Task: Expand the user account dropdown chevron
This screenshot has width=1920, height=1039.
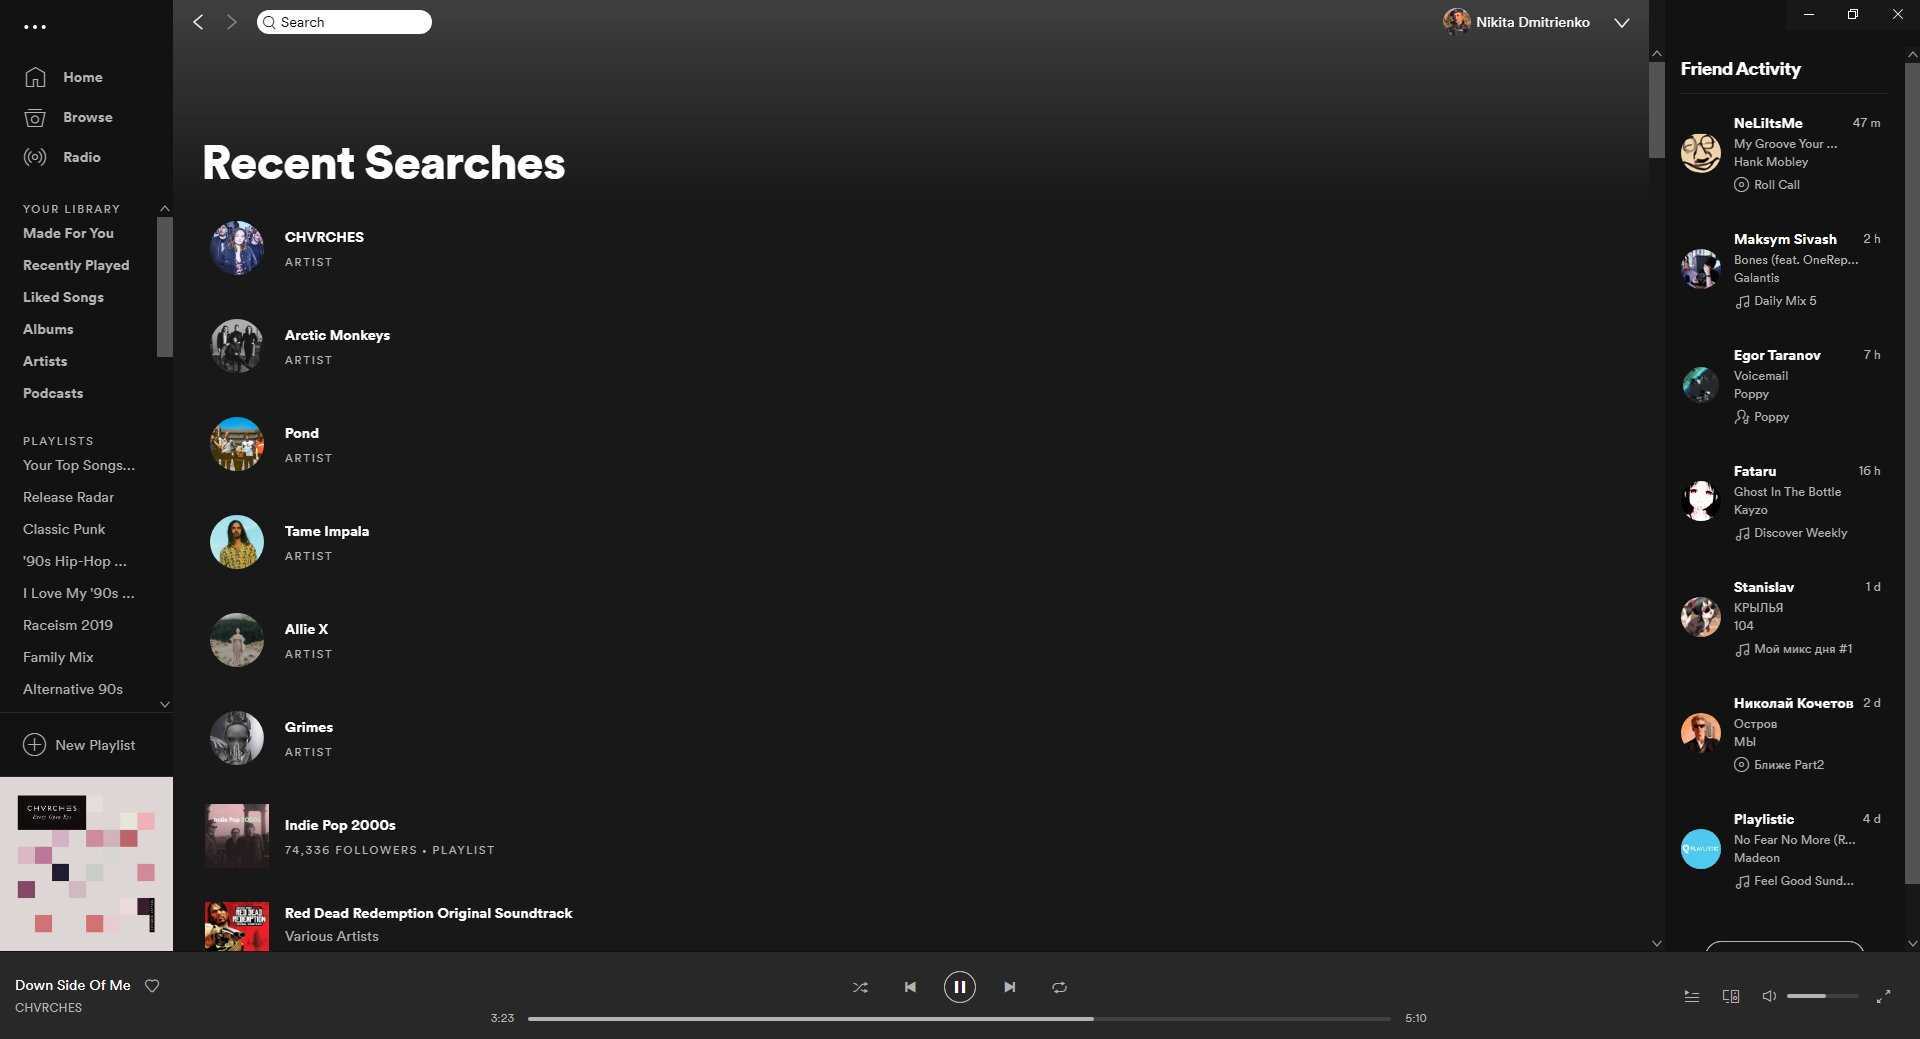Action: pyautogui.click(x=1621, y=23)
